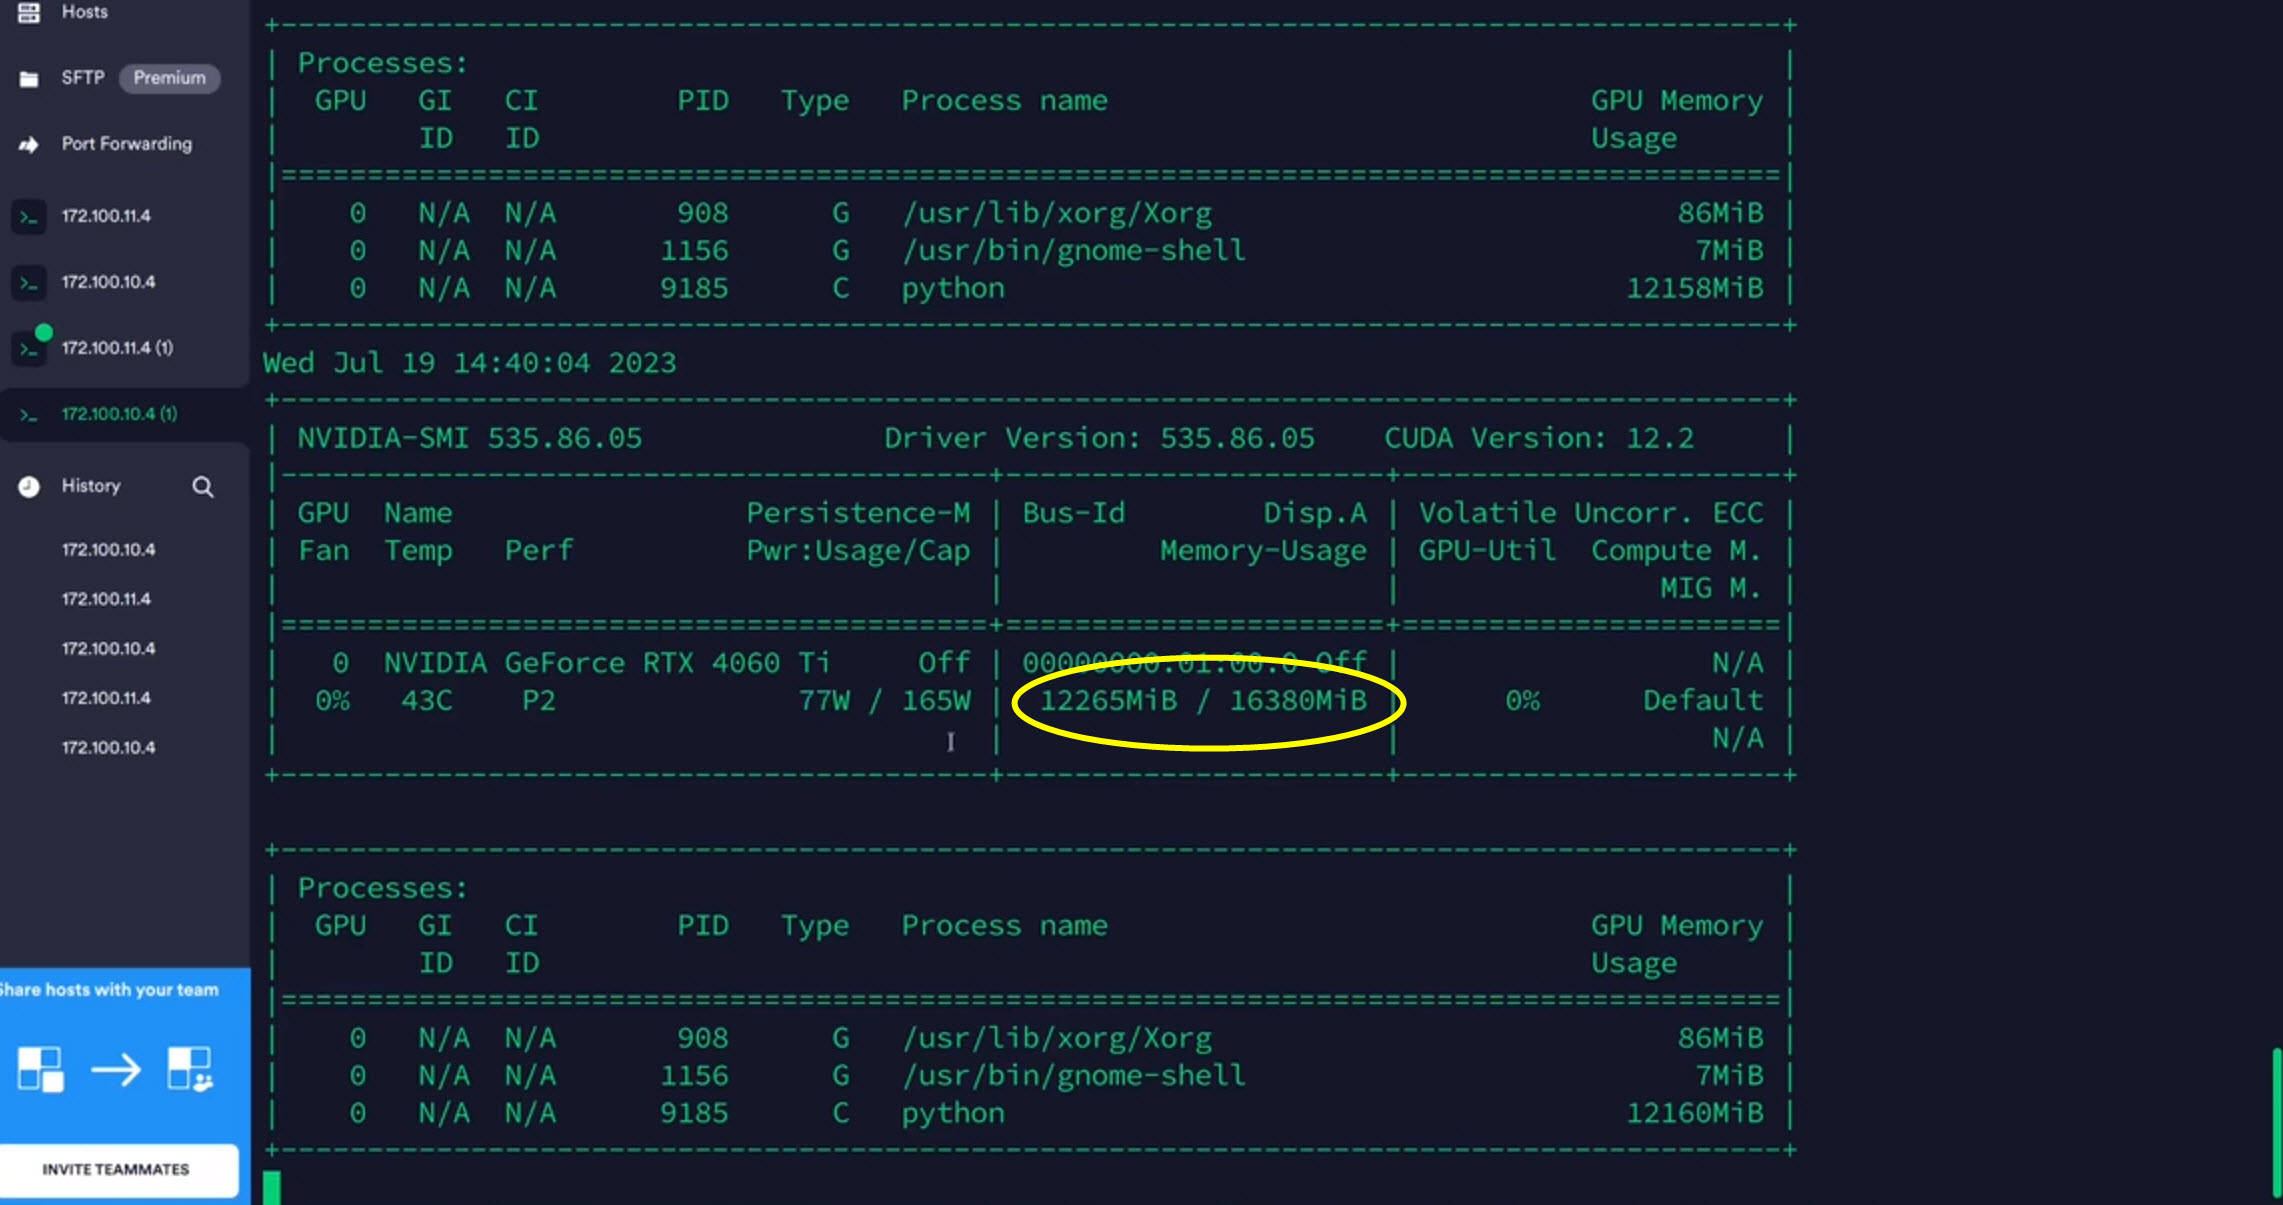Click the circled 12265MiB memory usage text
This screenshot has width=2283, height=1205.
tap(1202, 700)
